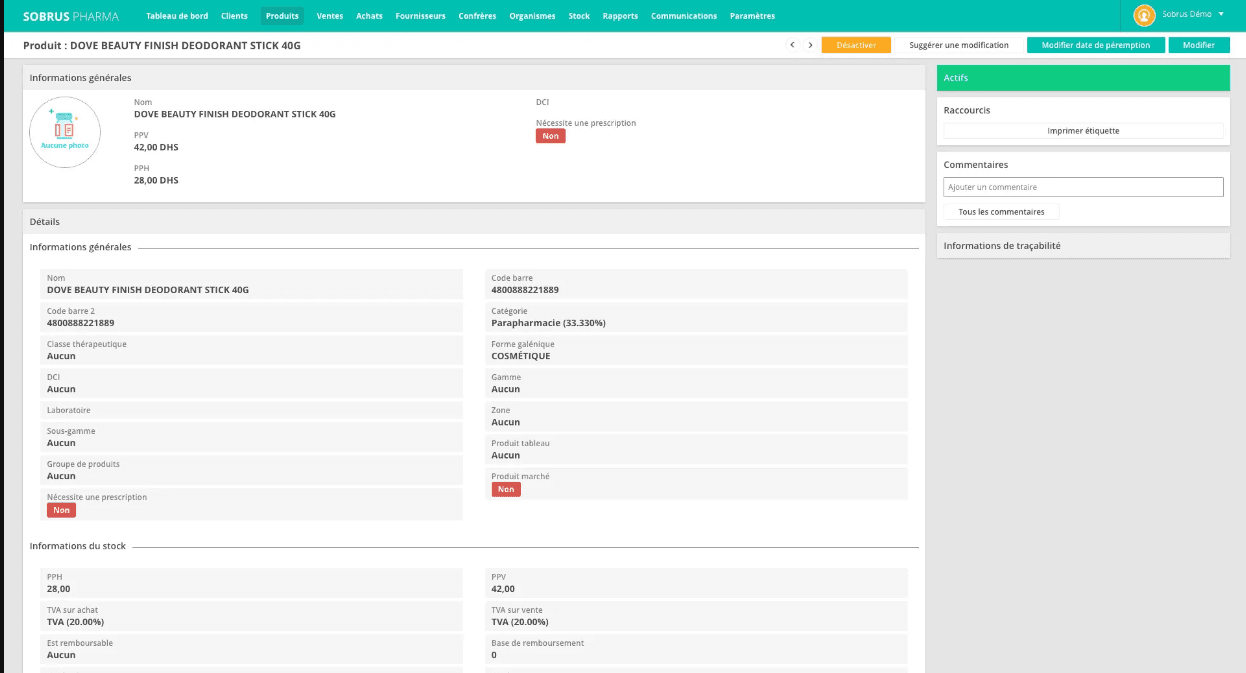Click the 'Aucune photo' product image placeholder
This screenshot has width=1246, height=673.
(65, 132)
